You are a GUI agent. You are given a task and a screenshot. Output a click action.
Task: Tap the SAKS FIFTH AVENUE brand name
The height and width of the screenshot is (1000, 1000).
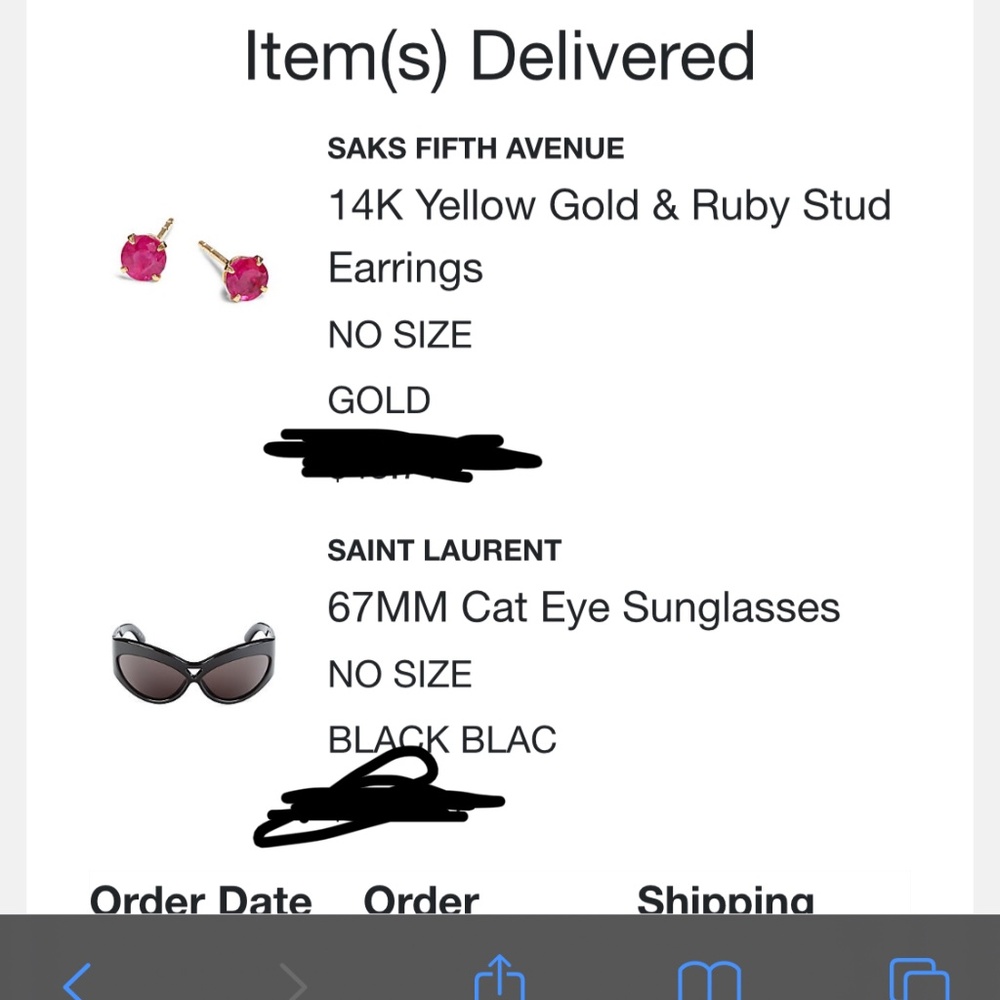[476, 148]
